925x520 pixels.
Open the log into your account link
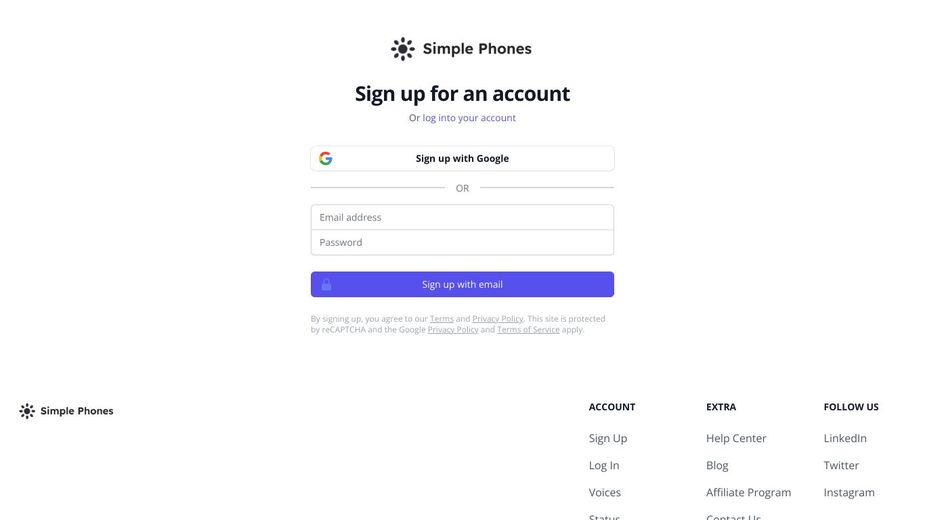point(469,118)
